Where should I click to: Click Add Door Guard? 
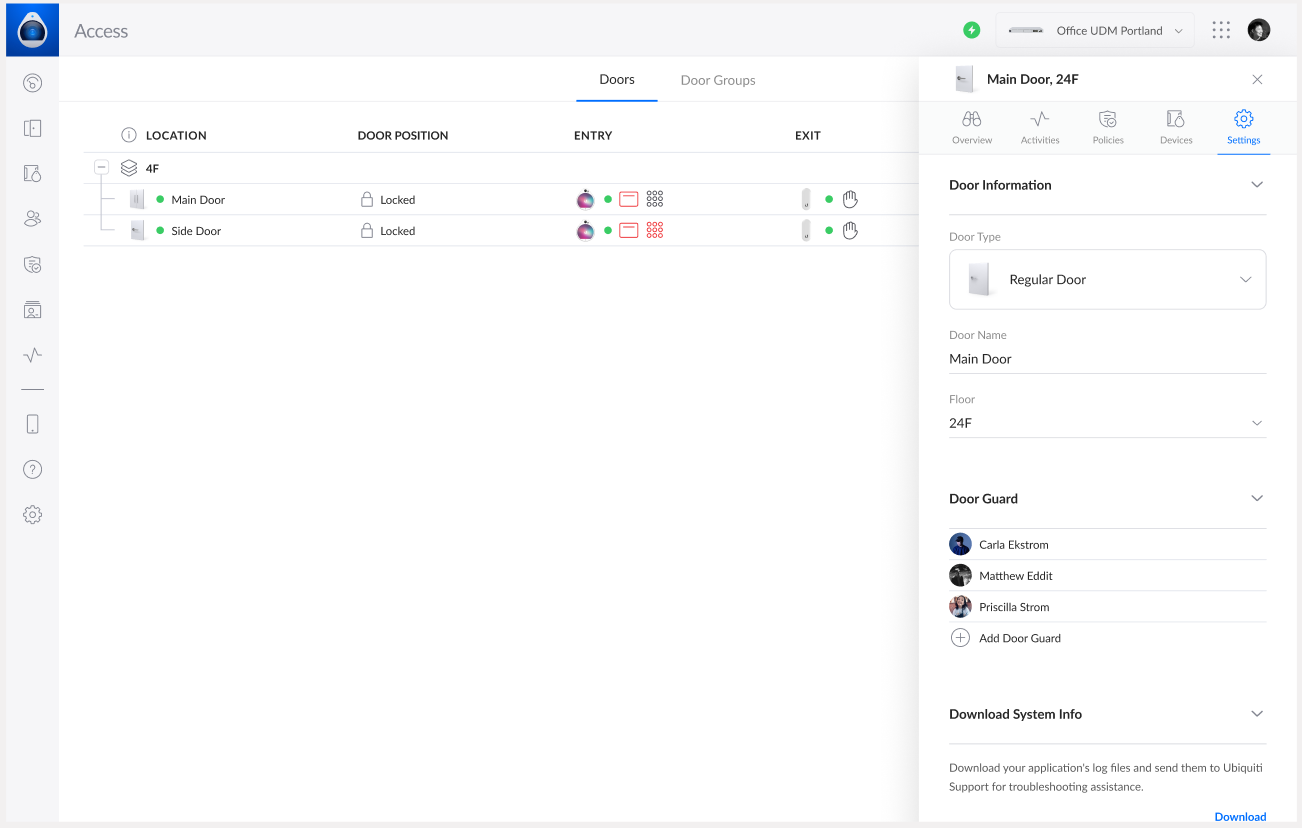tap(1019, 638)
